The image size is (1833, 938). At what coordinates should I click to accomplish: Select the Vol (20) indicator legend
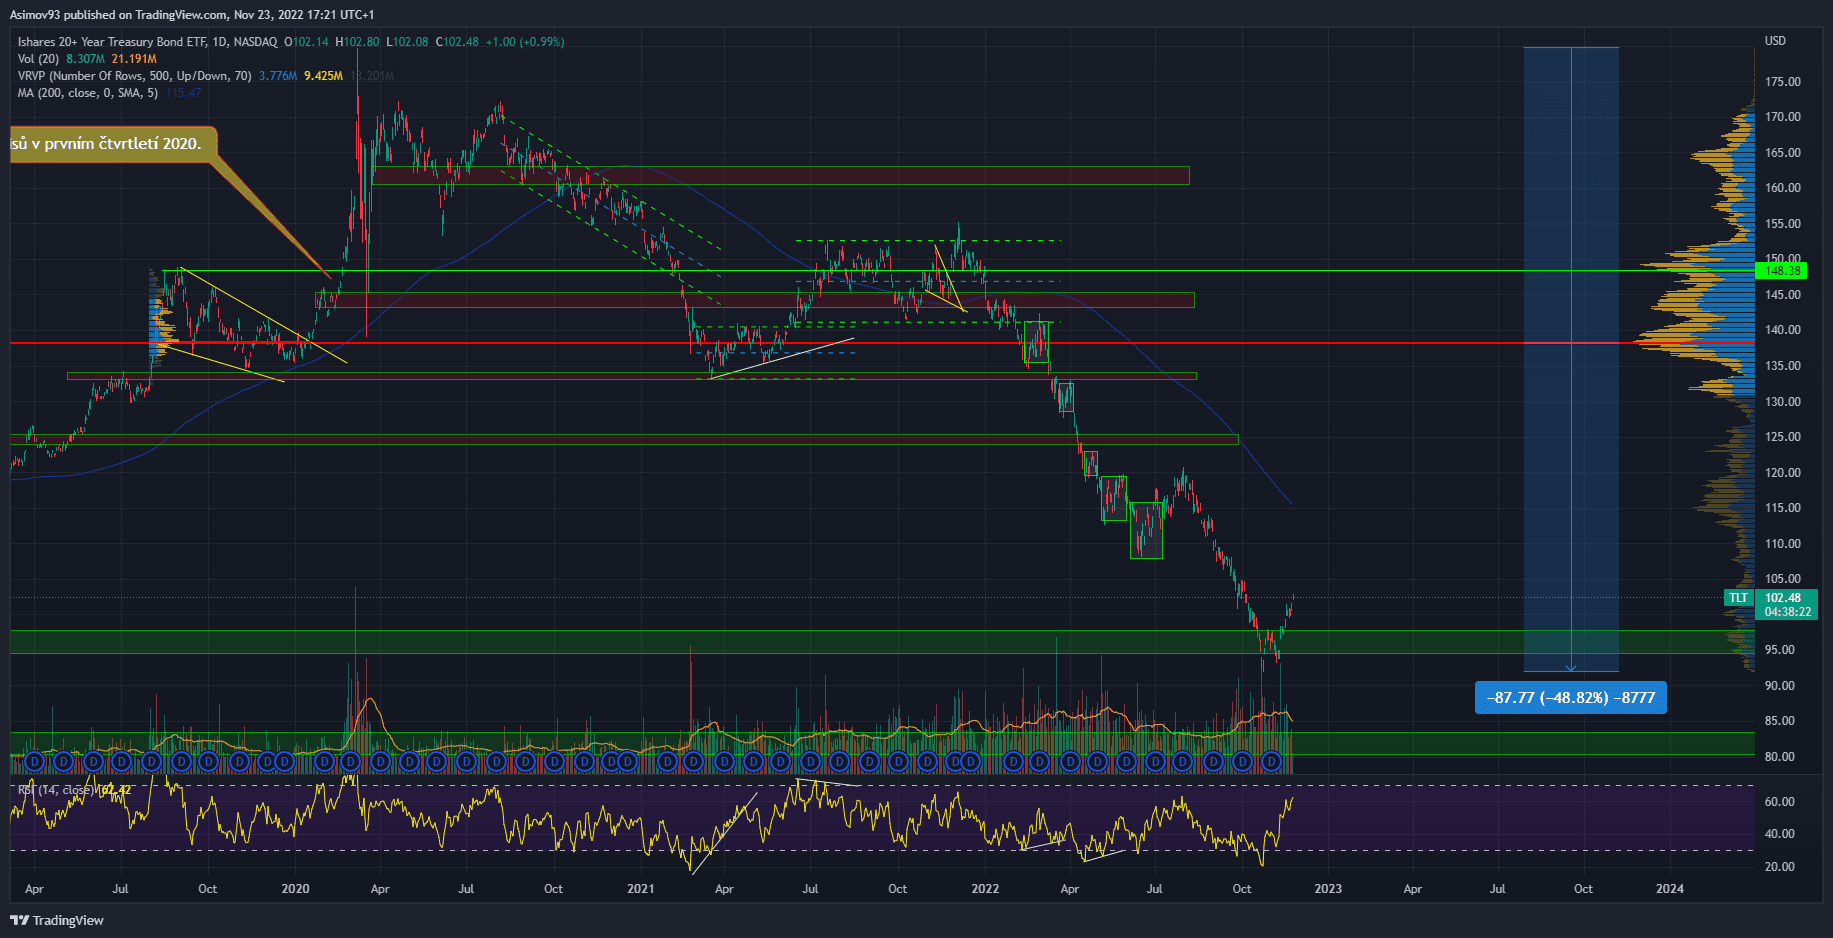point(38,59)
